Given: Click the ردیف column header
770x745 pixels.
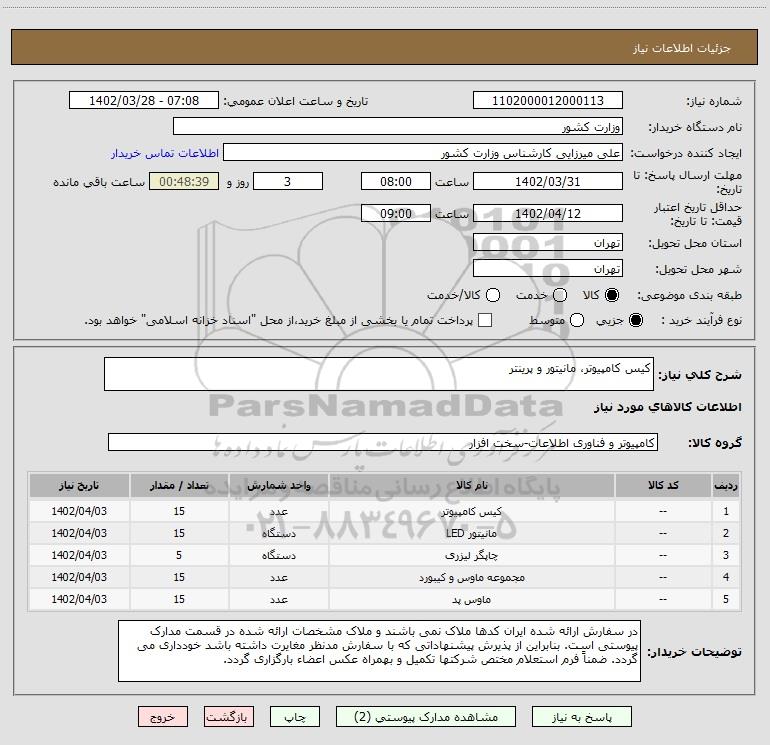Looking at the screenshot, I should click(x=726, y=485).
